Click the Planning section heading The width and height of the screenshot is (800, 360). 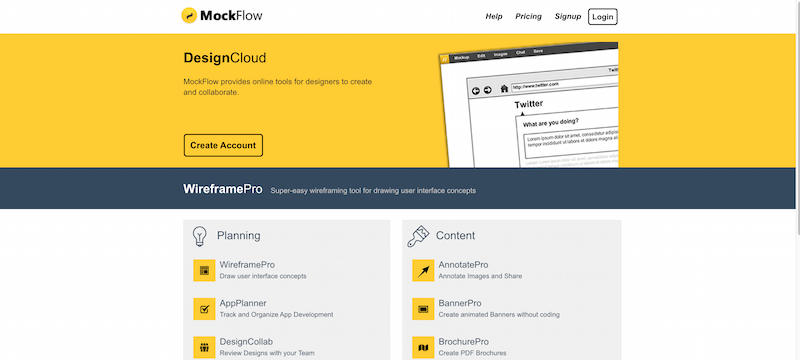click(239, 236)
